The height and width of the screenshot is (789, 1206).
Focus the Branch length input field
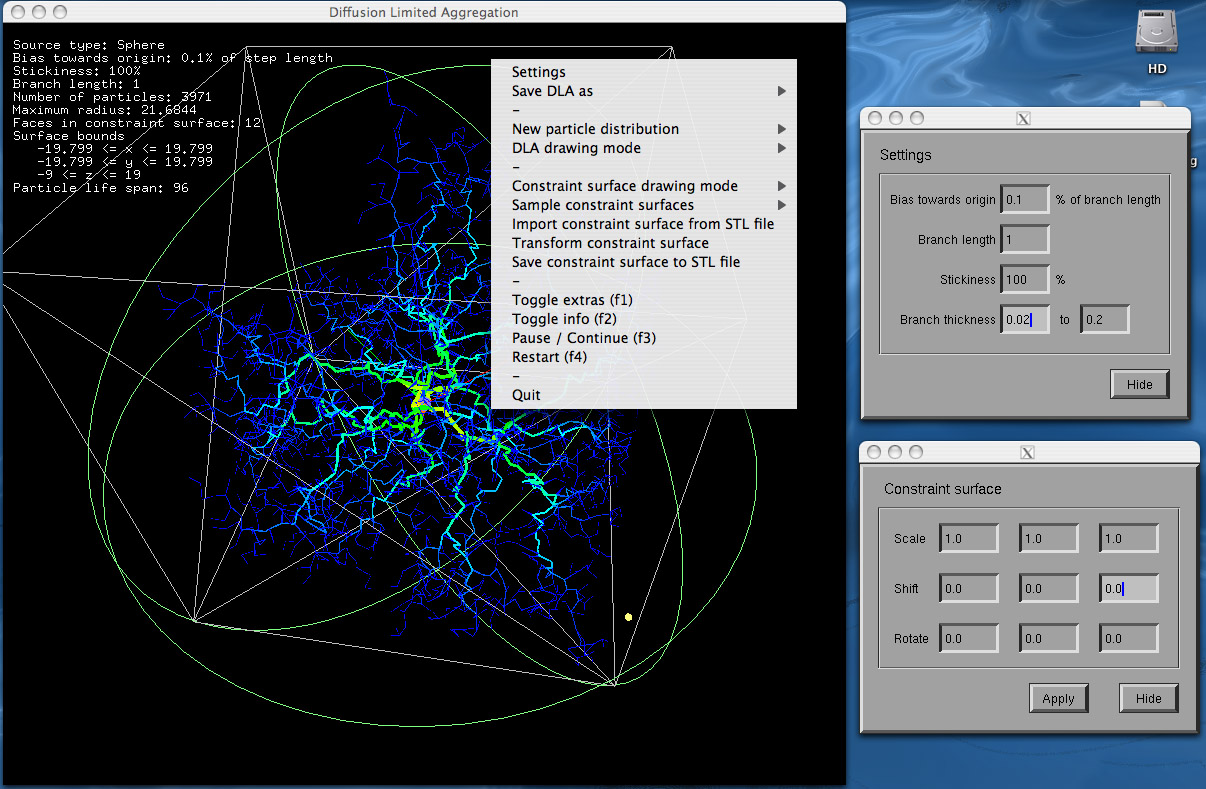coord(1025,239)
